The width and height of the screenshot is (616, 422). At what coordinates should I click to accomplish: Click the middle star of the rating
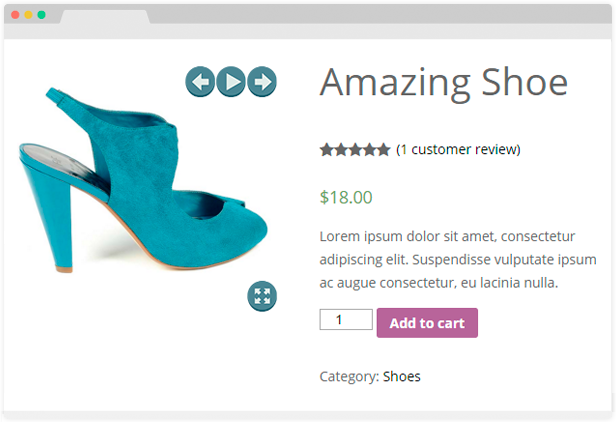click(x=355, y=150)
